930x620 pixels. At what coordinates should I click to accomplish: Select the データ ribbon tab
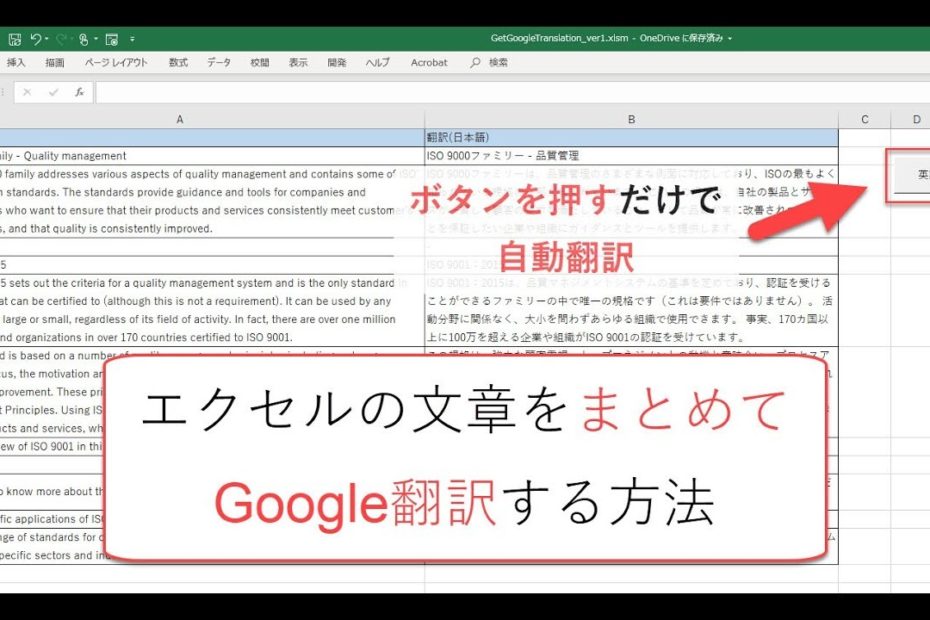click(219, 63)
